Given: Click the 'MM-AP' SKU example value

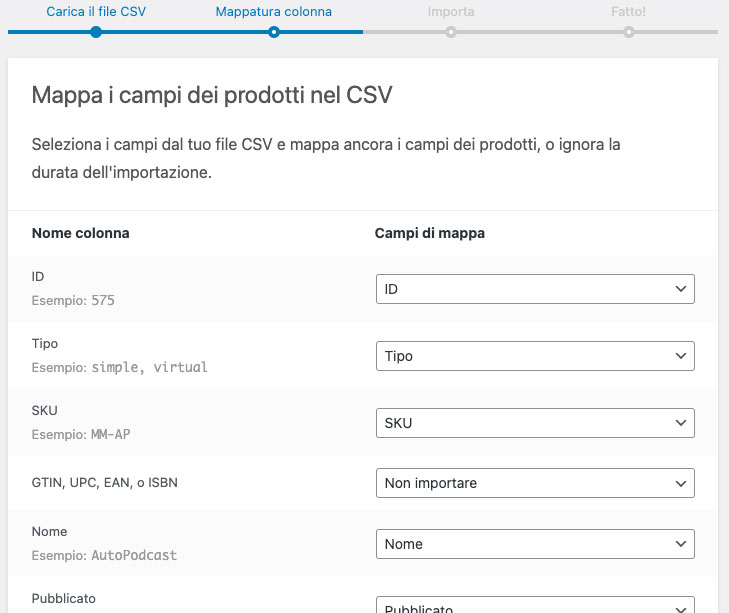Looking at the screenshot, I should pos(112,434).
